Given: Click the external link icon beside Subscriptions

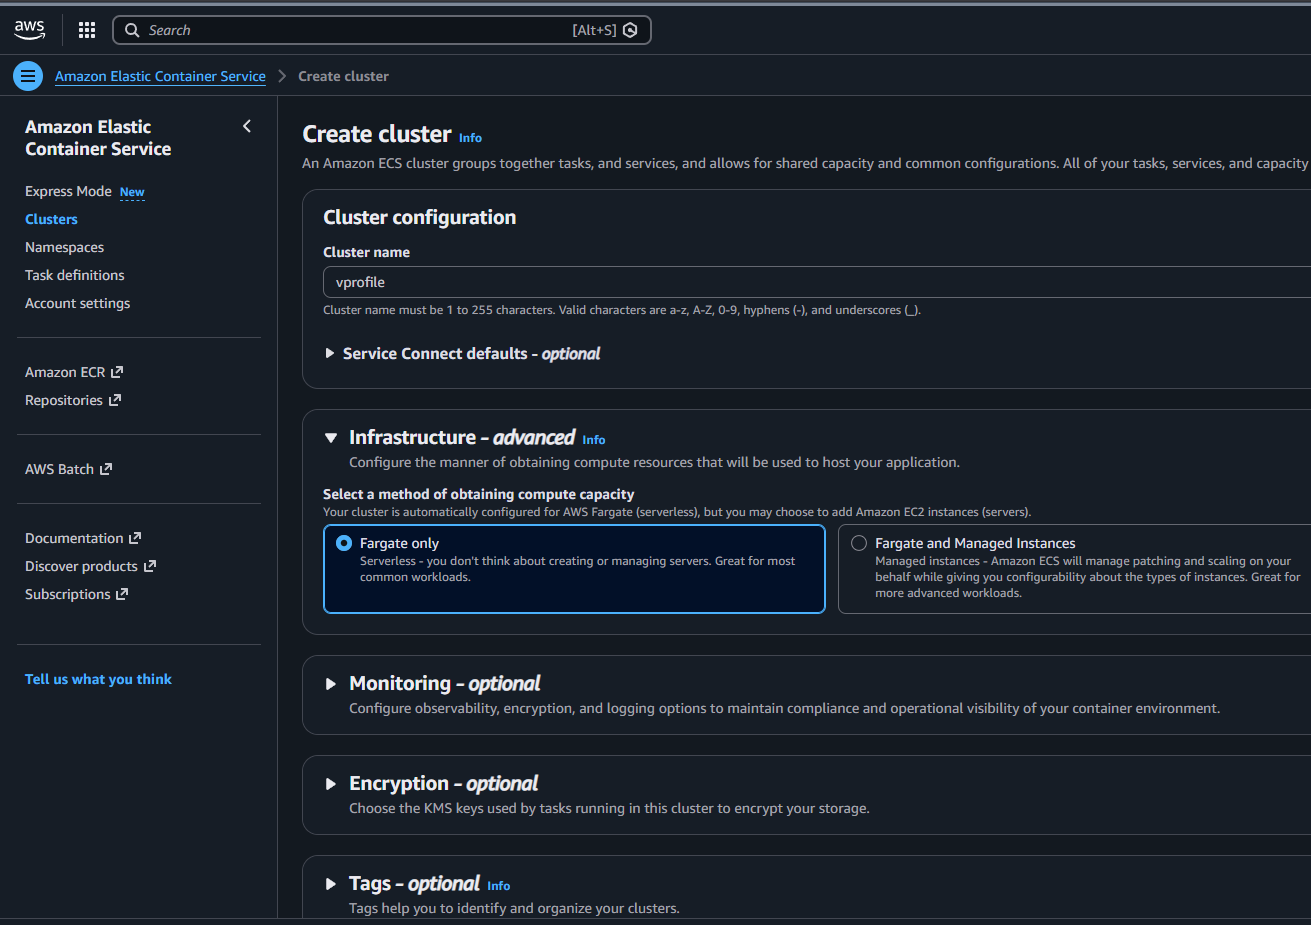Looking at the screenshot, I should click(122, 594).
